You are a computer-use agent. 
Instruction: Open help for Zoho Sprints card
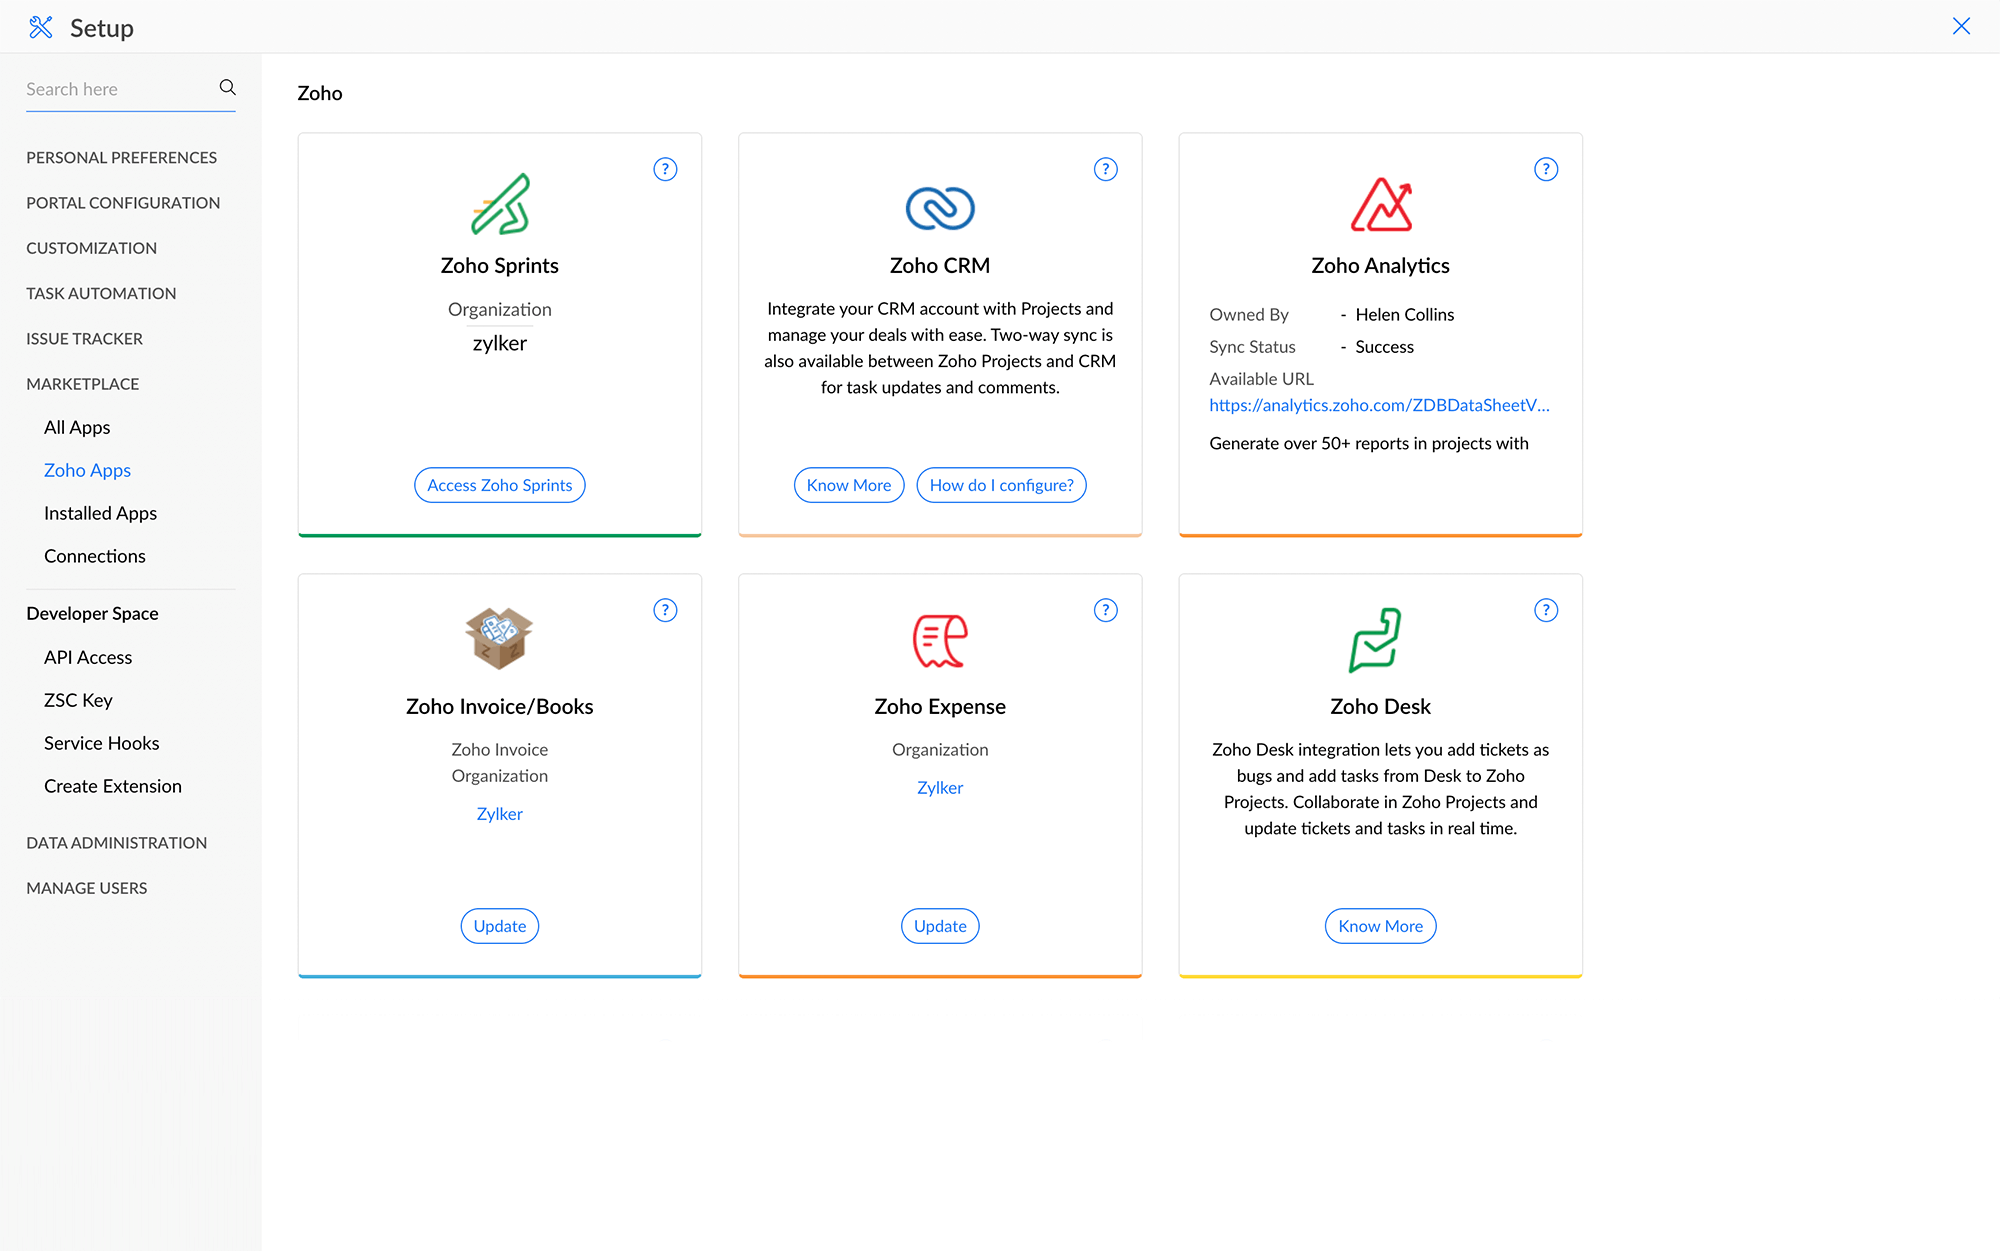(665, 169)
